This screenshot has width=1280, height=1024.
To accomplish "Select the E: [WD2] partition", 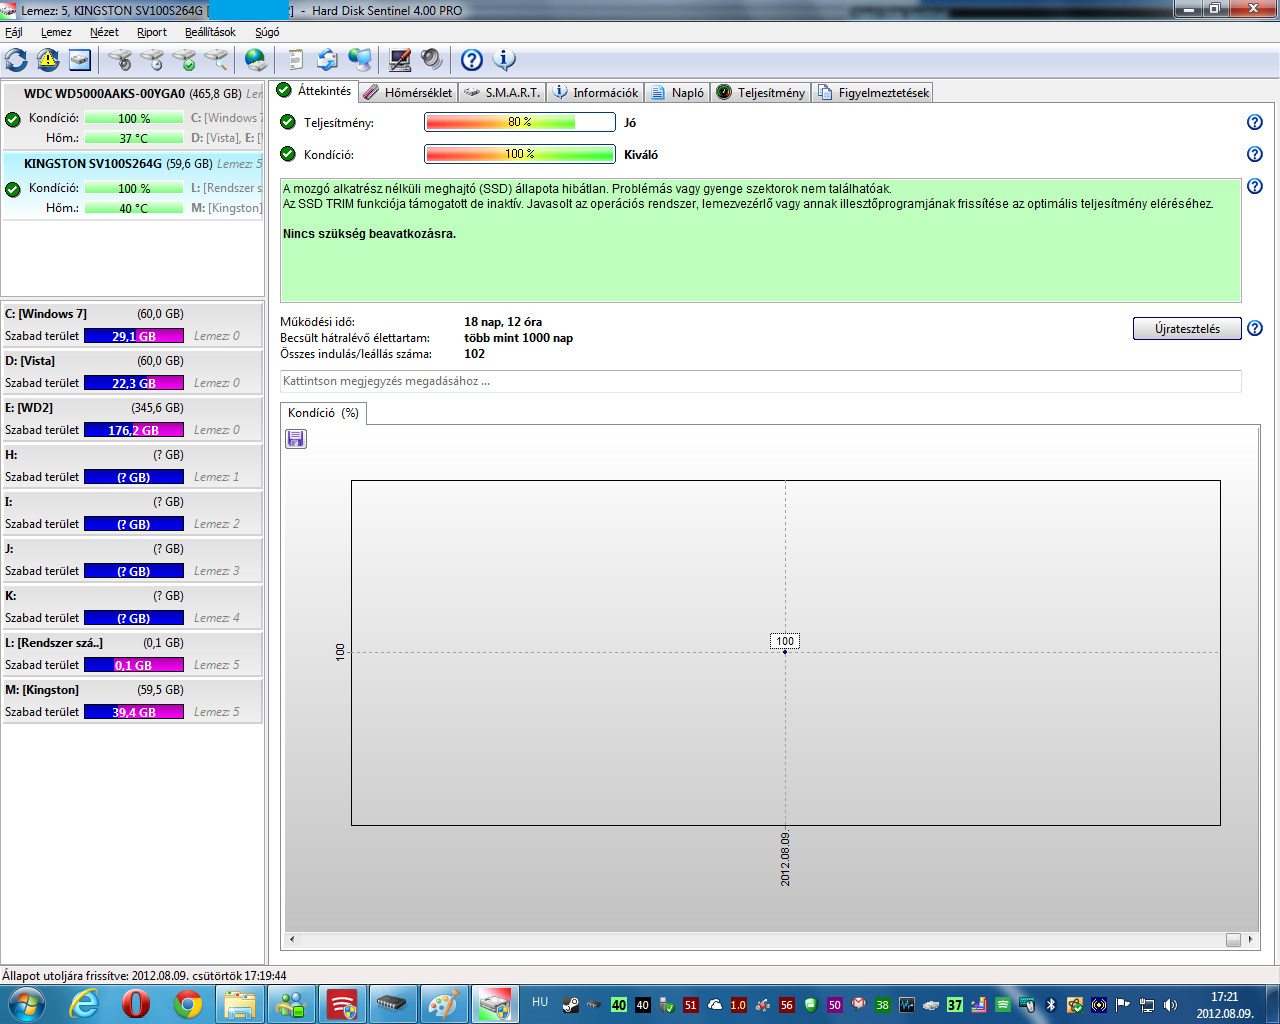I will [132, 419].
